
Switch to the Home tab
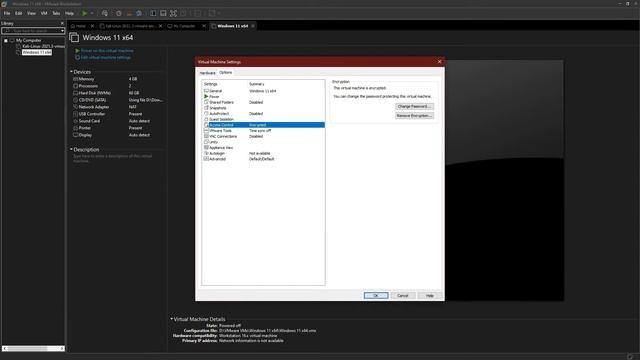[80, 26]
